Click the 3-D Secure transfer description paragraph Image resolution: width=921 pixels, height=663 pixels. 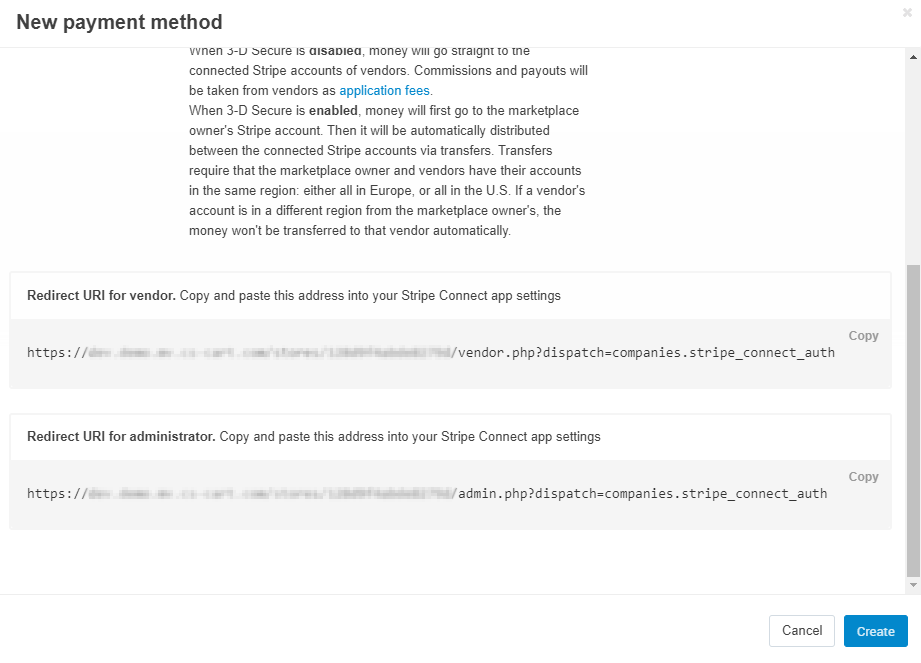point(387,170)
